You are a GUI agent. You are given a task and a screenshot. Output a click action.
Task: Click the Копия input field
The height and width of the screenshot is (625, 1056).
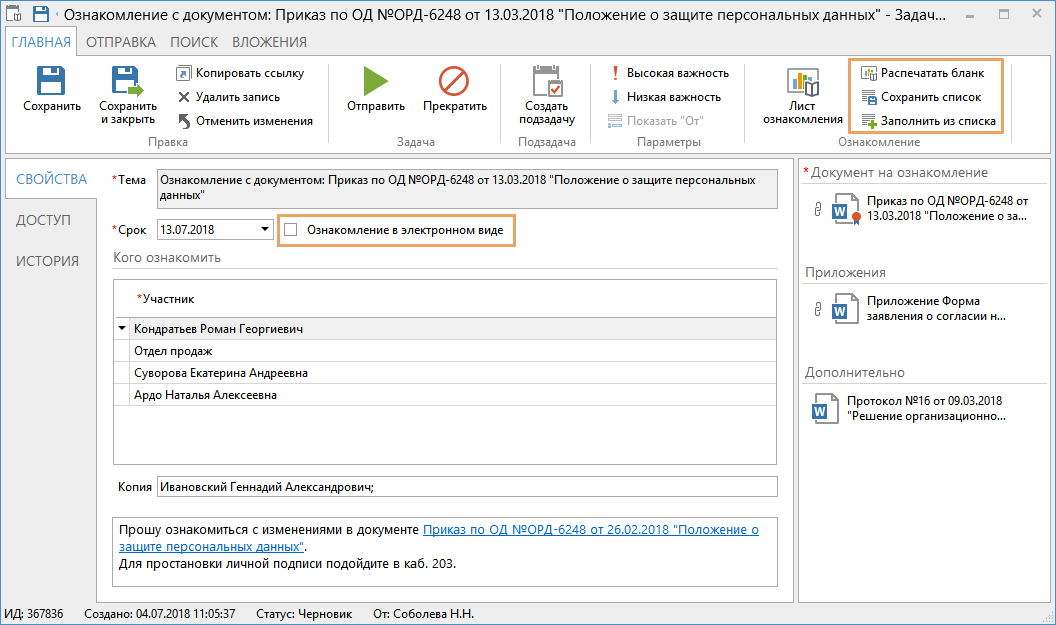click(x=465, y=487)
